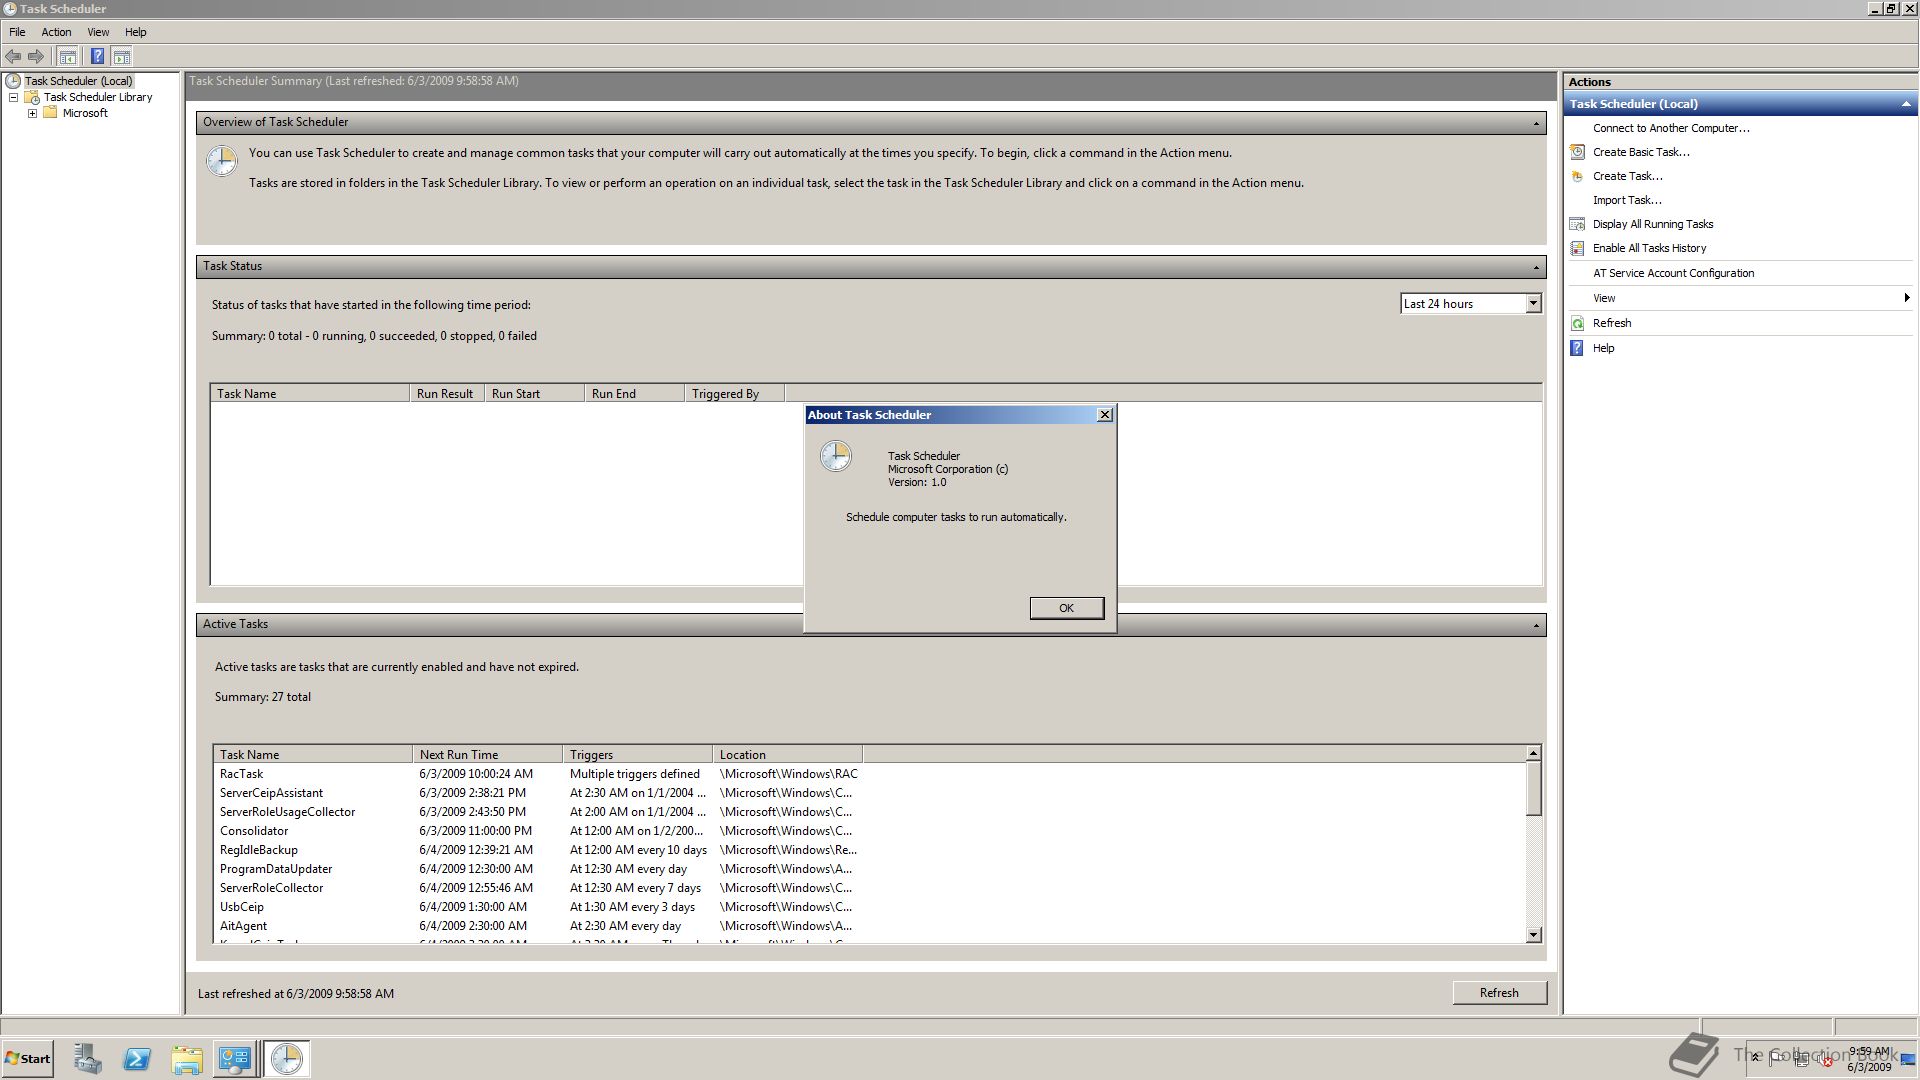Viewport: 1920px width, 1080px height.
Task: Collapse the Overview of Task Scheduler section
Action: pos(1536,123)
